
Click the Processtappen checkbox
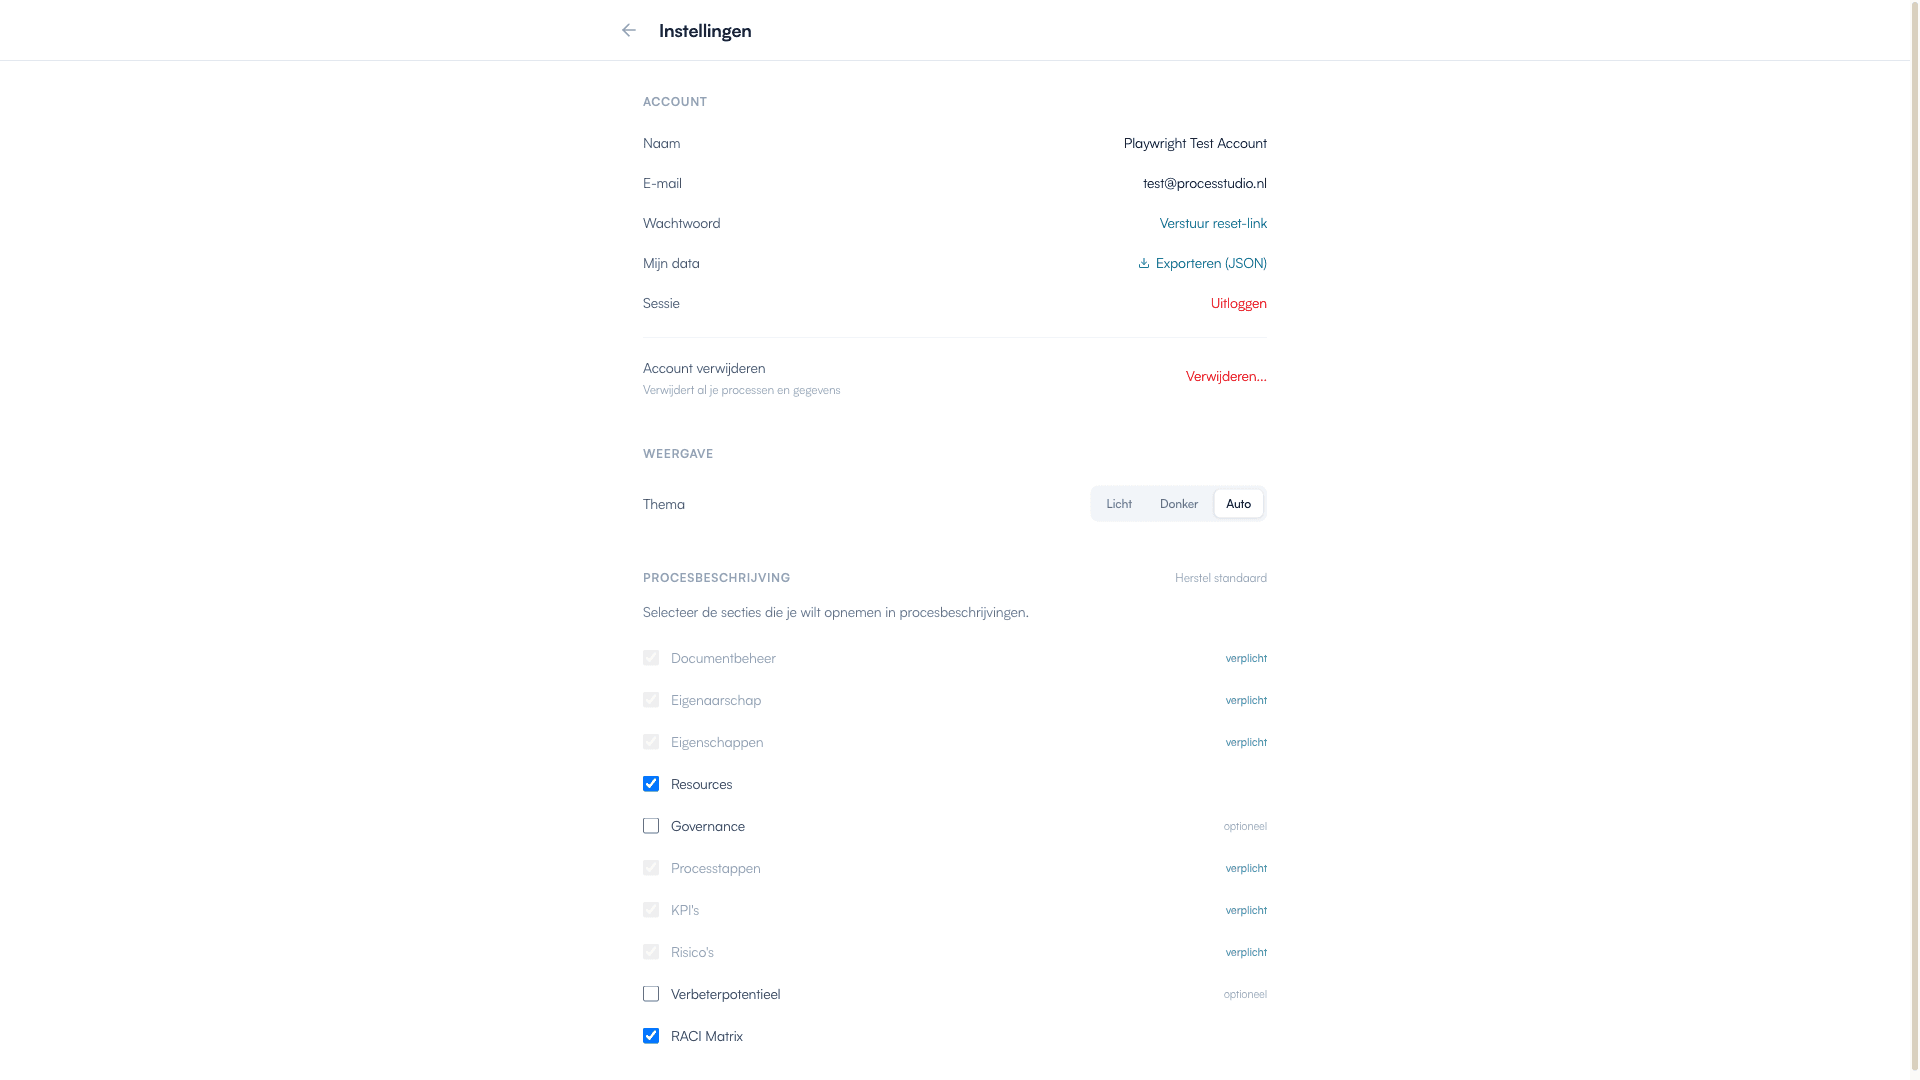pyautogui.click(x=651, y=868)
